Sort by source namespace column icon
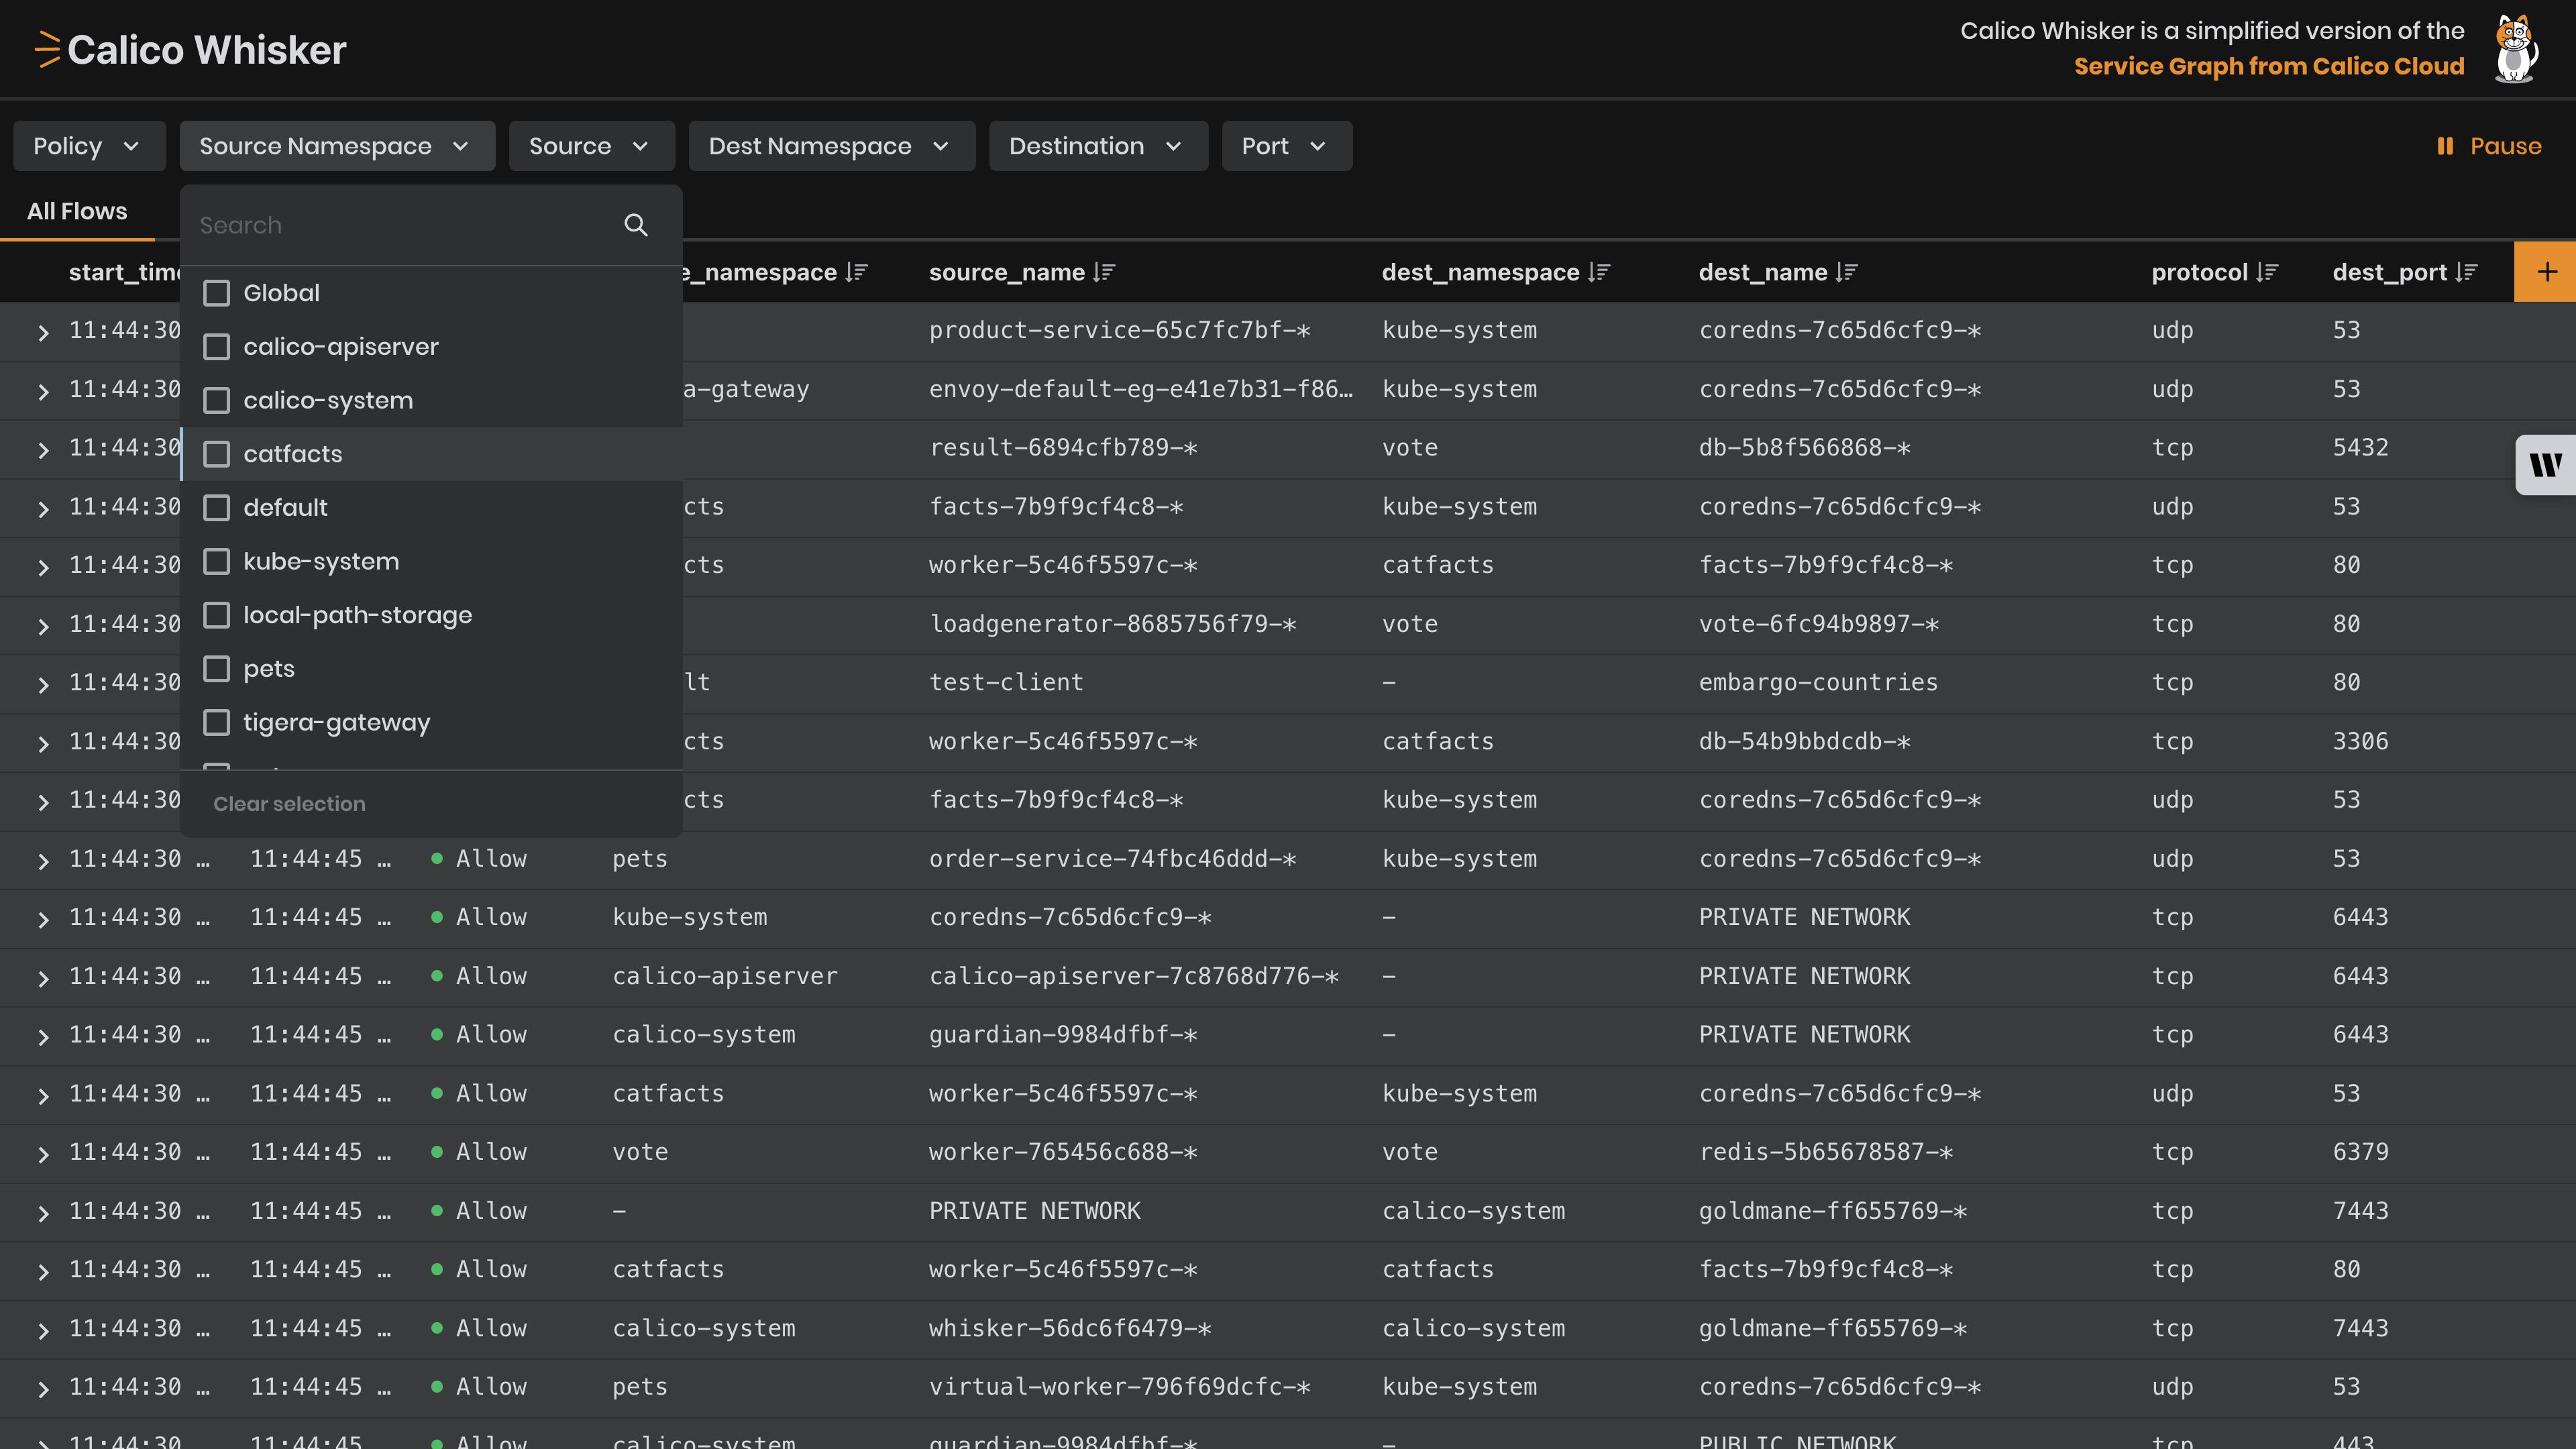2576x1449 pixels. click(x=856, y=272)
